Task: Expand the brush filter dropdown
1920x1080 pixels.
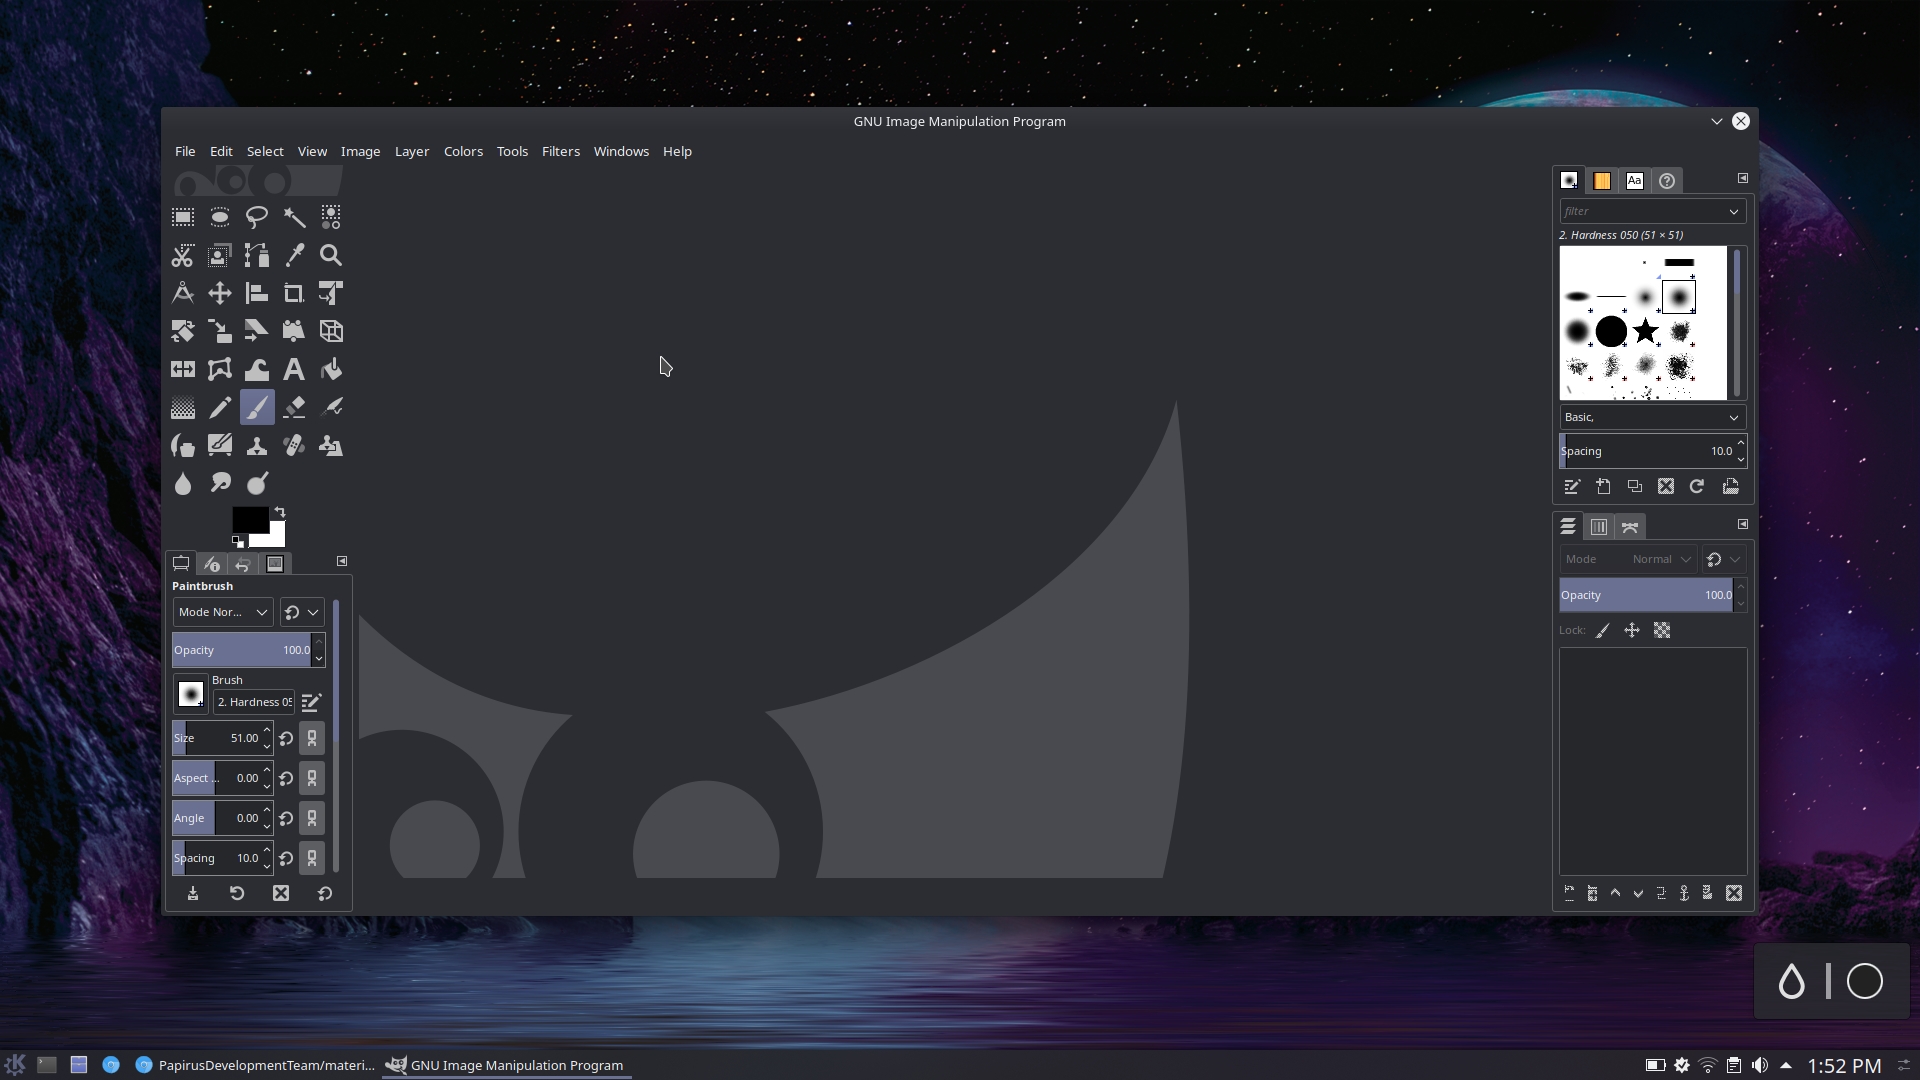Action: click(1733, 211)
